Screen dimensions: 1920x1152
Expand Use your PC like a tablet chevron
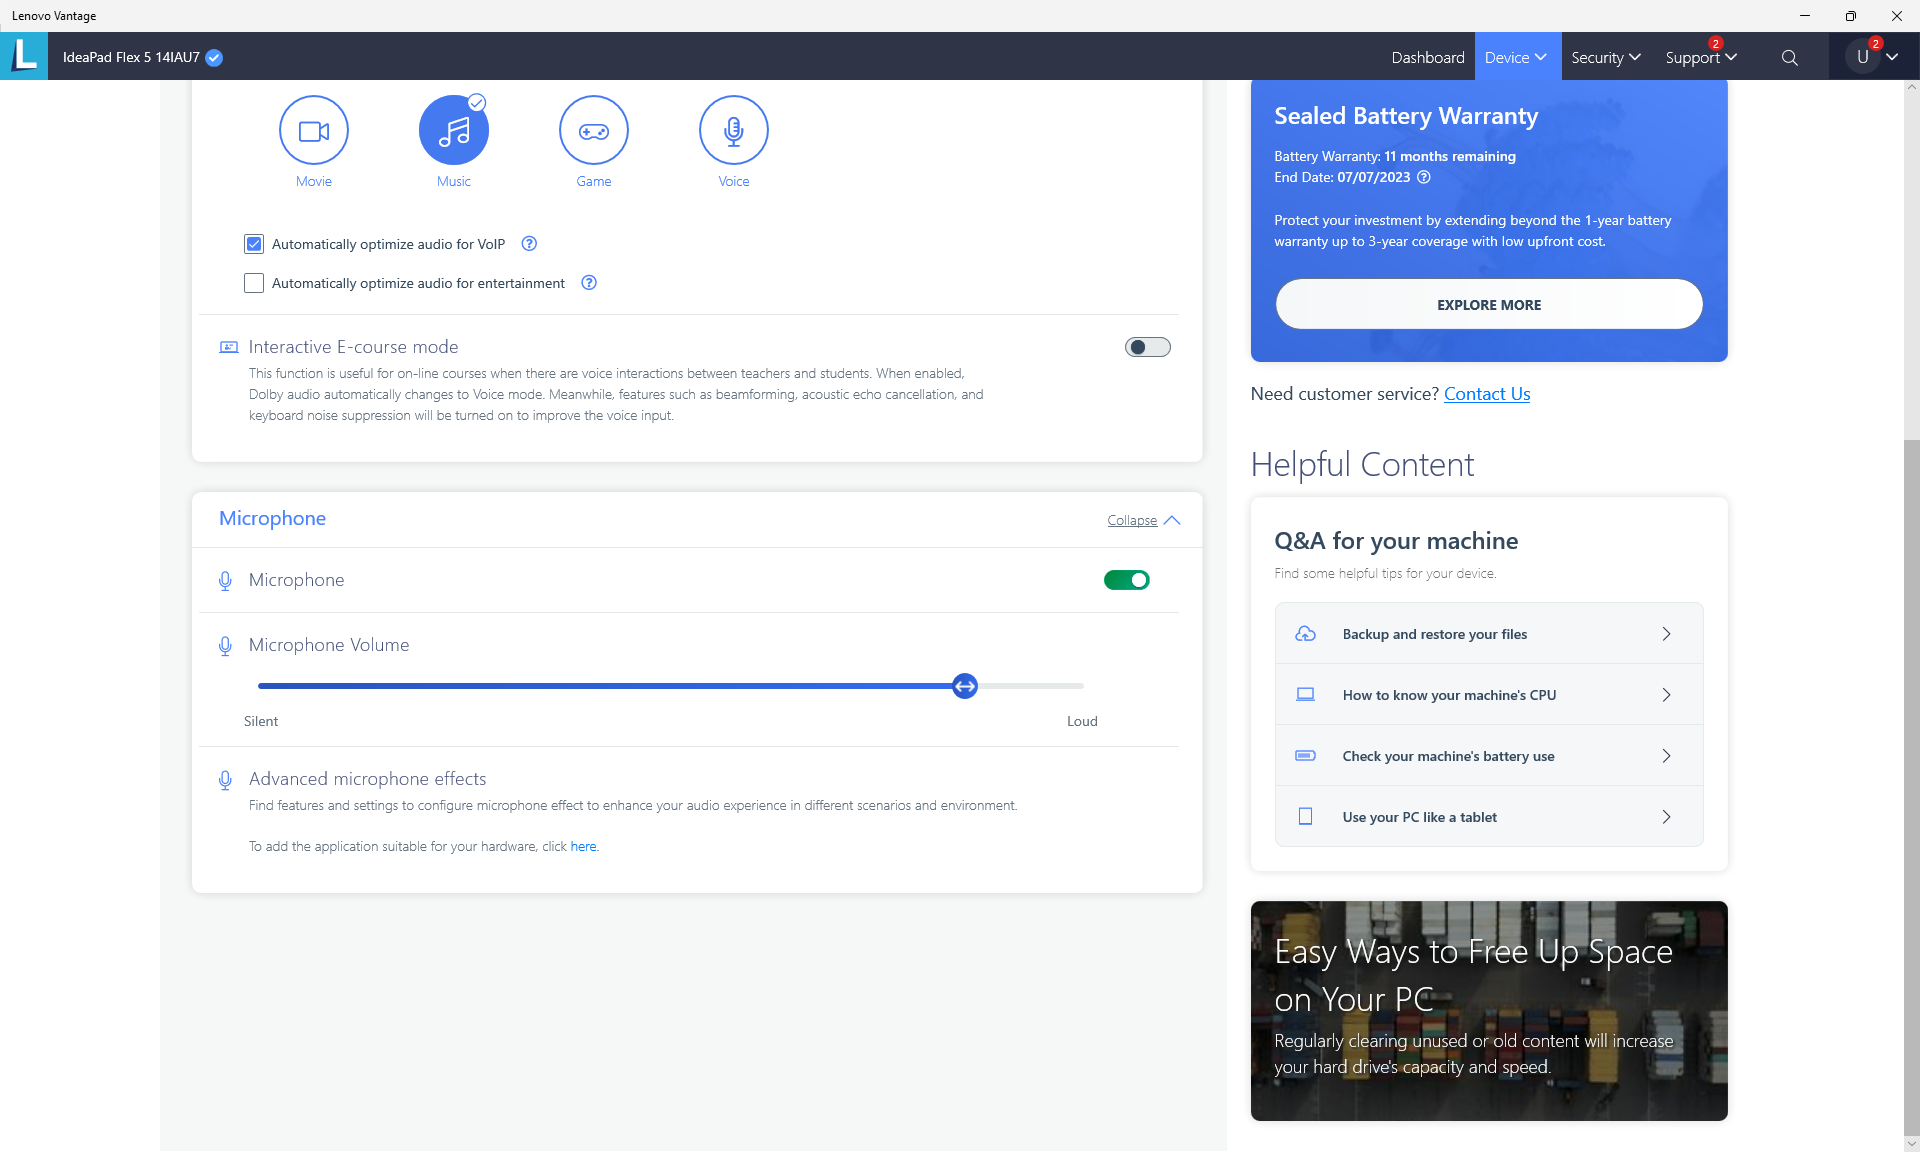[1666, 817]
